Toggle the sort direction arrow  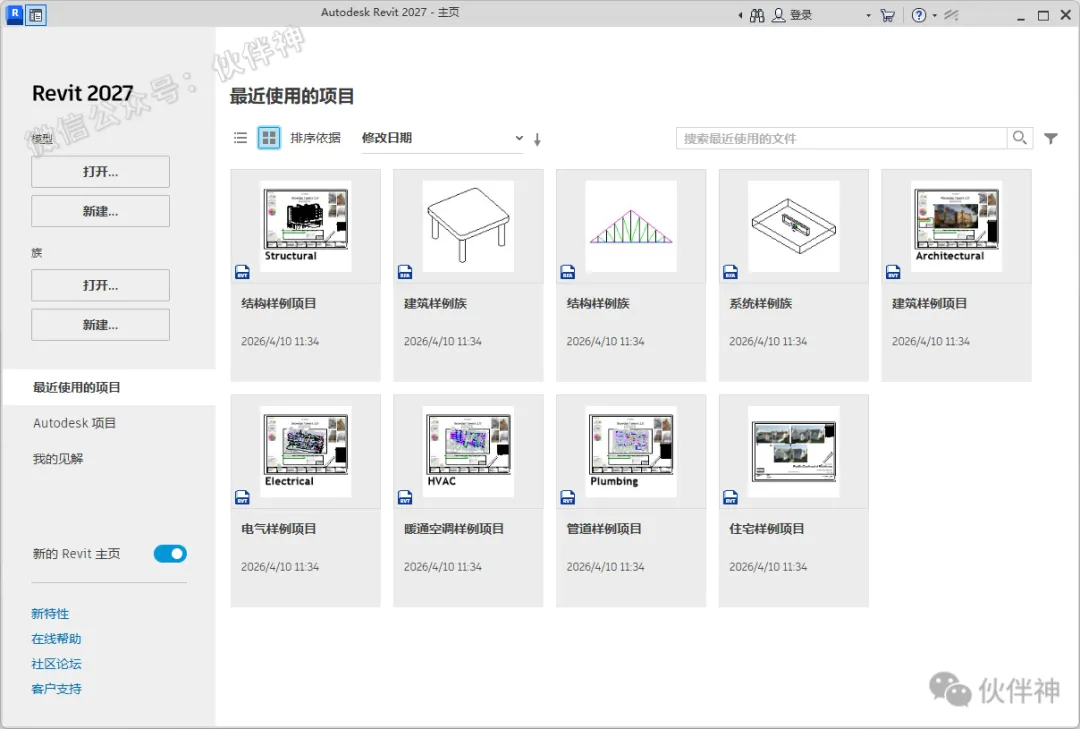537,139
